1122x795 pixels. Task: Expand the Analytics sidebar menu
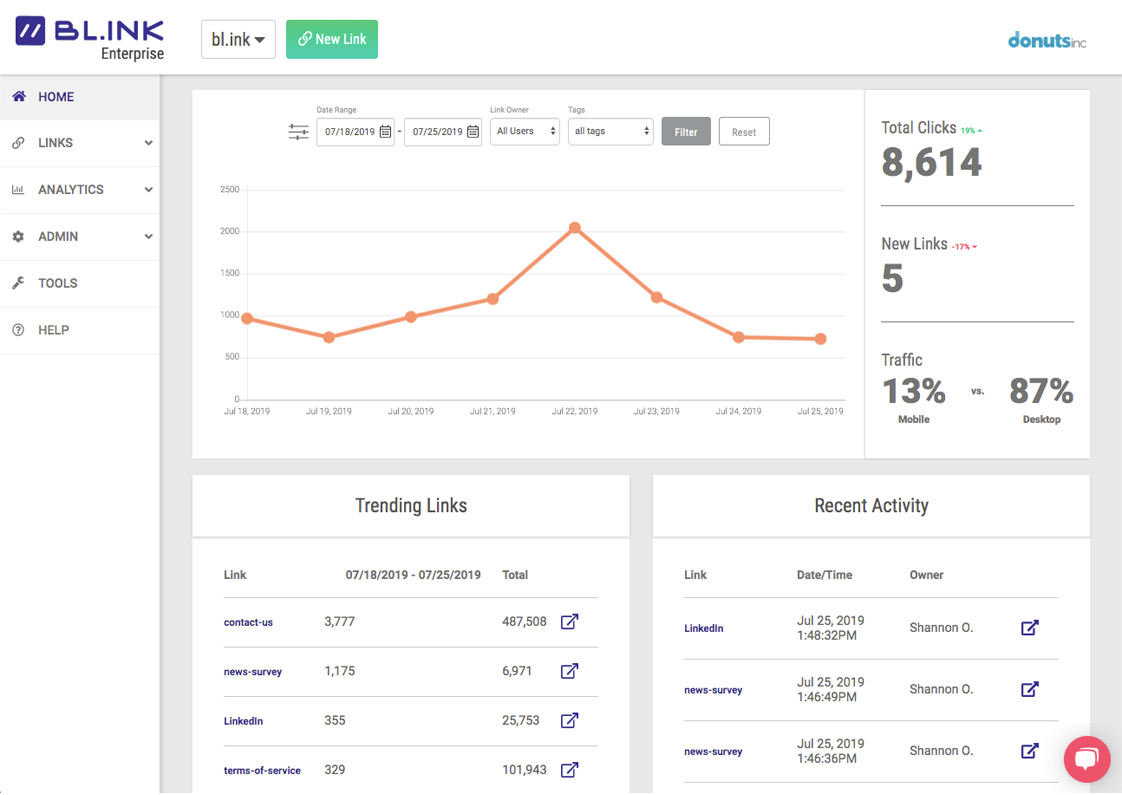[x=80, y=190]
